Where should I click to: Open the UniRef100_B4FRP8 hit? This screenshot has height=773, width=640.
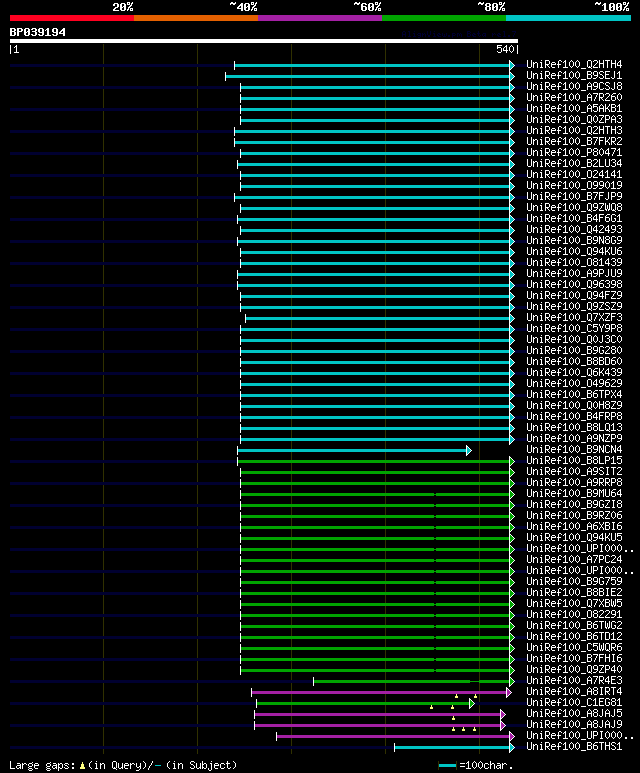pos(574,417)
